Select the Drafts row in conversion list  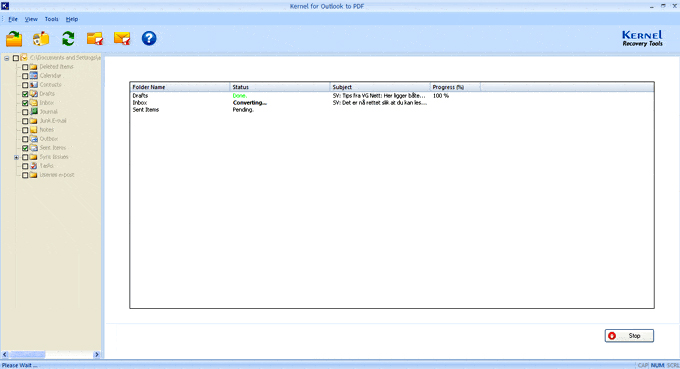pyautogui.click(x=392, y=95)
